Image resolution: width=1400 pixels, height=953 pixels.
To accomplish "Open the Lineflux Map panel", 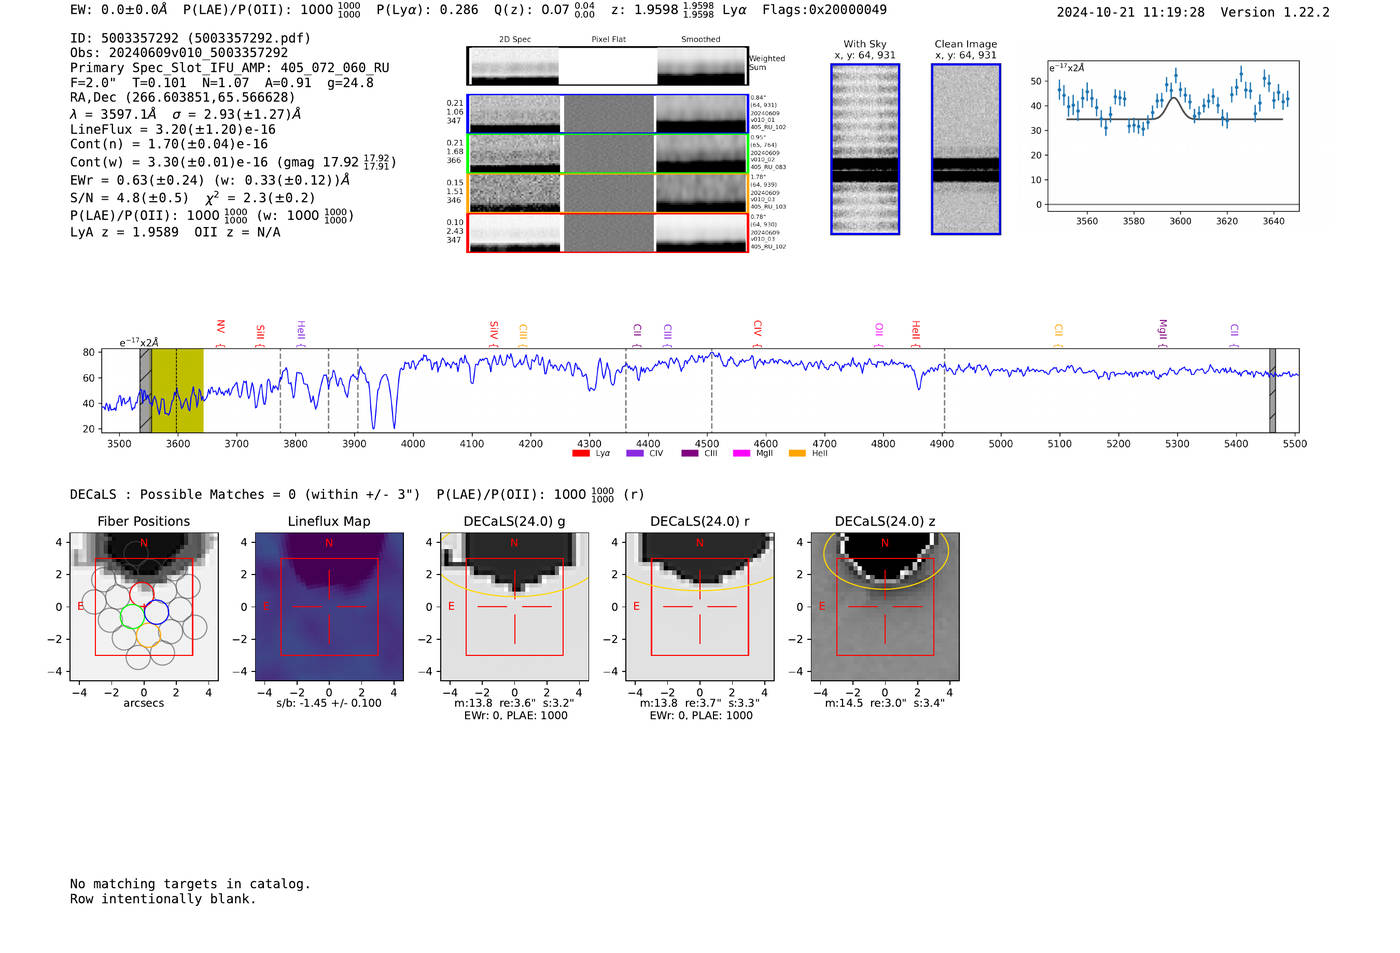I will click(329, 606).
